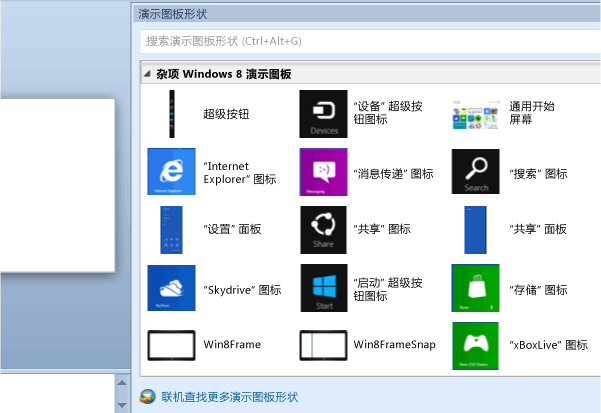The height and width of the screenshot is (413, 601).
Task: Click the "xBoxLive" 图标 label
Action: tap(548, 345)
